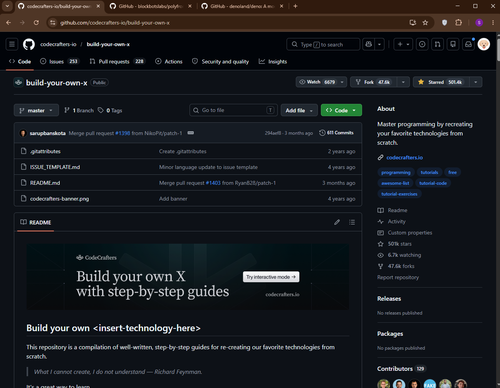The image size is (500, 388).
Task: Bookmark this page with the star icon
Action: [425, 23]
